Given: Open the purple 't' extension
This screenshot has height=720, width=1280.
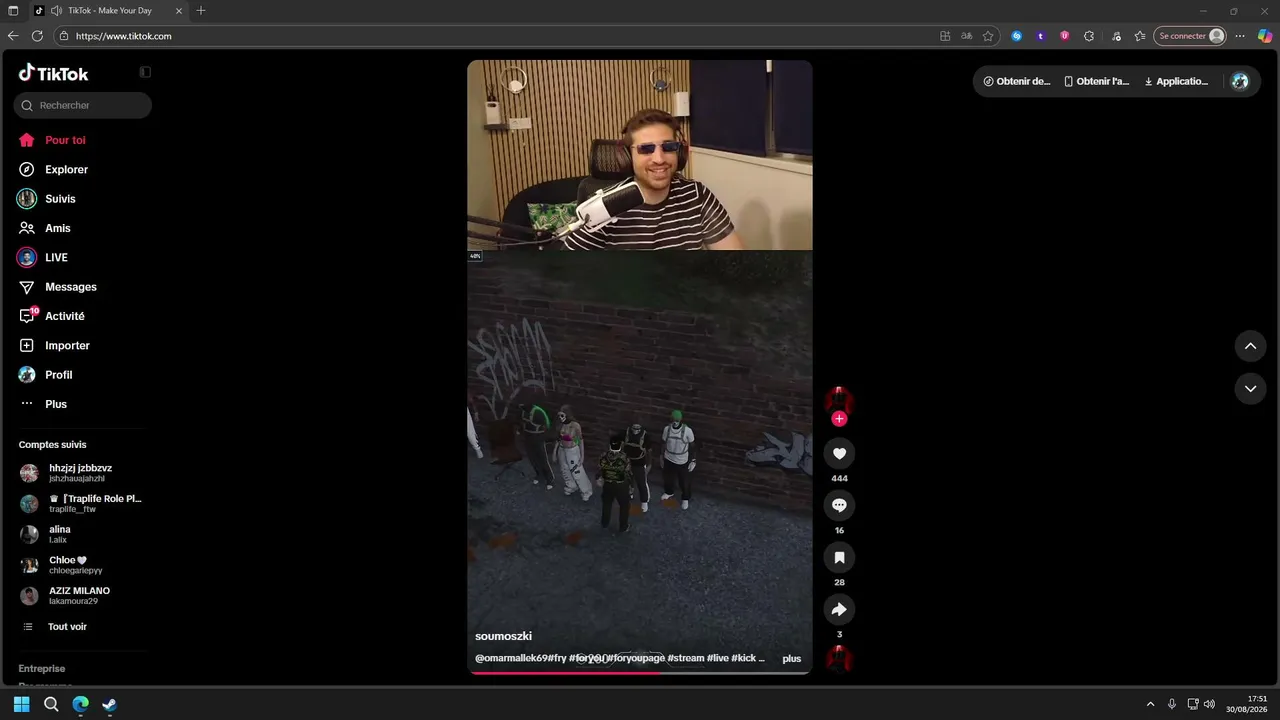Looking at the screenshot, I should (x=1041, y=36).
